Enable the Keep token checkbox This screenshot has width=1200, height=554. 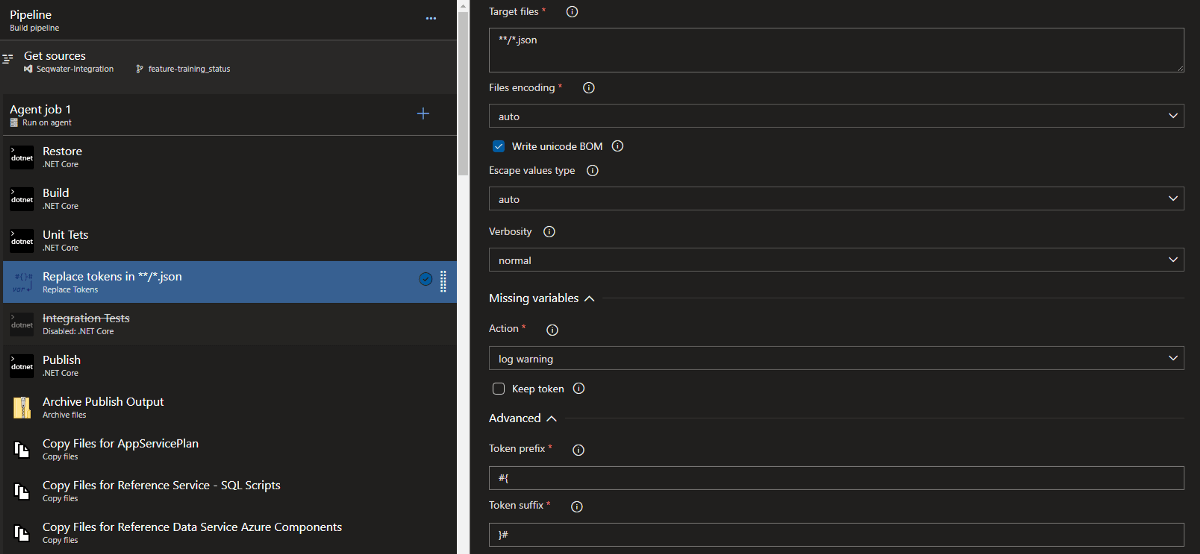click(x=499, y=389)
